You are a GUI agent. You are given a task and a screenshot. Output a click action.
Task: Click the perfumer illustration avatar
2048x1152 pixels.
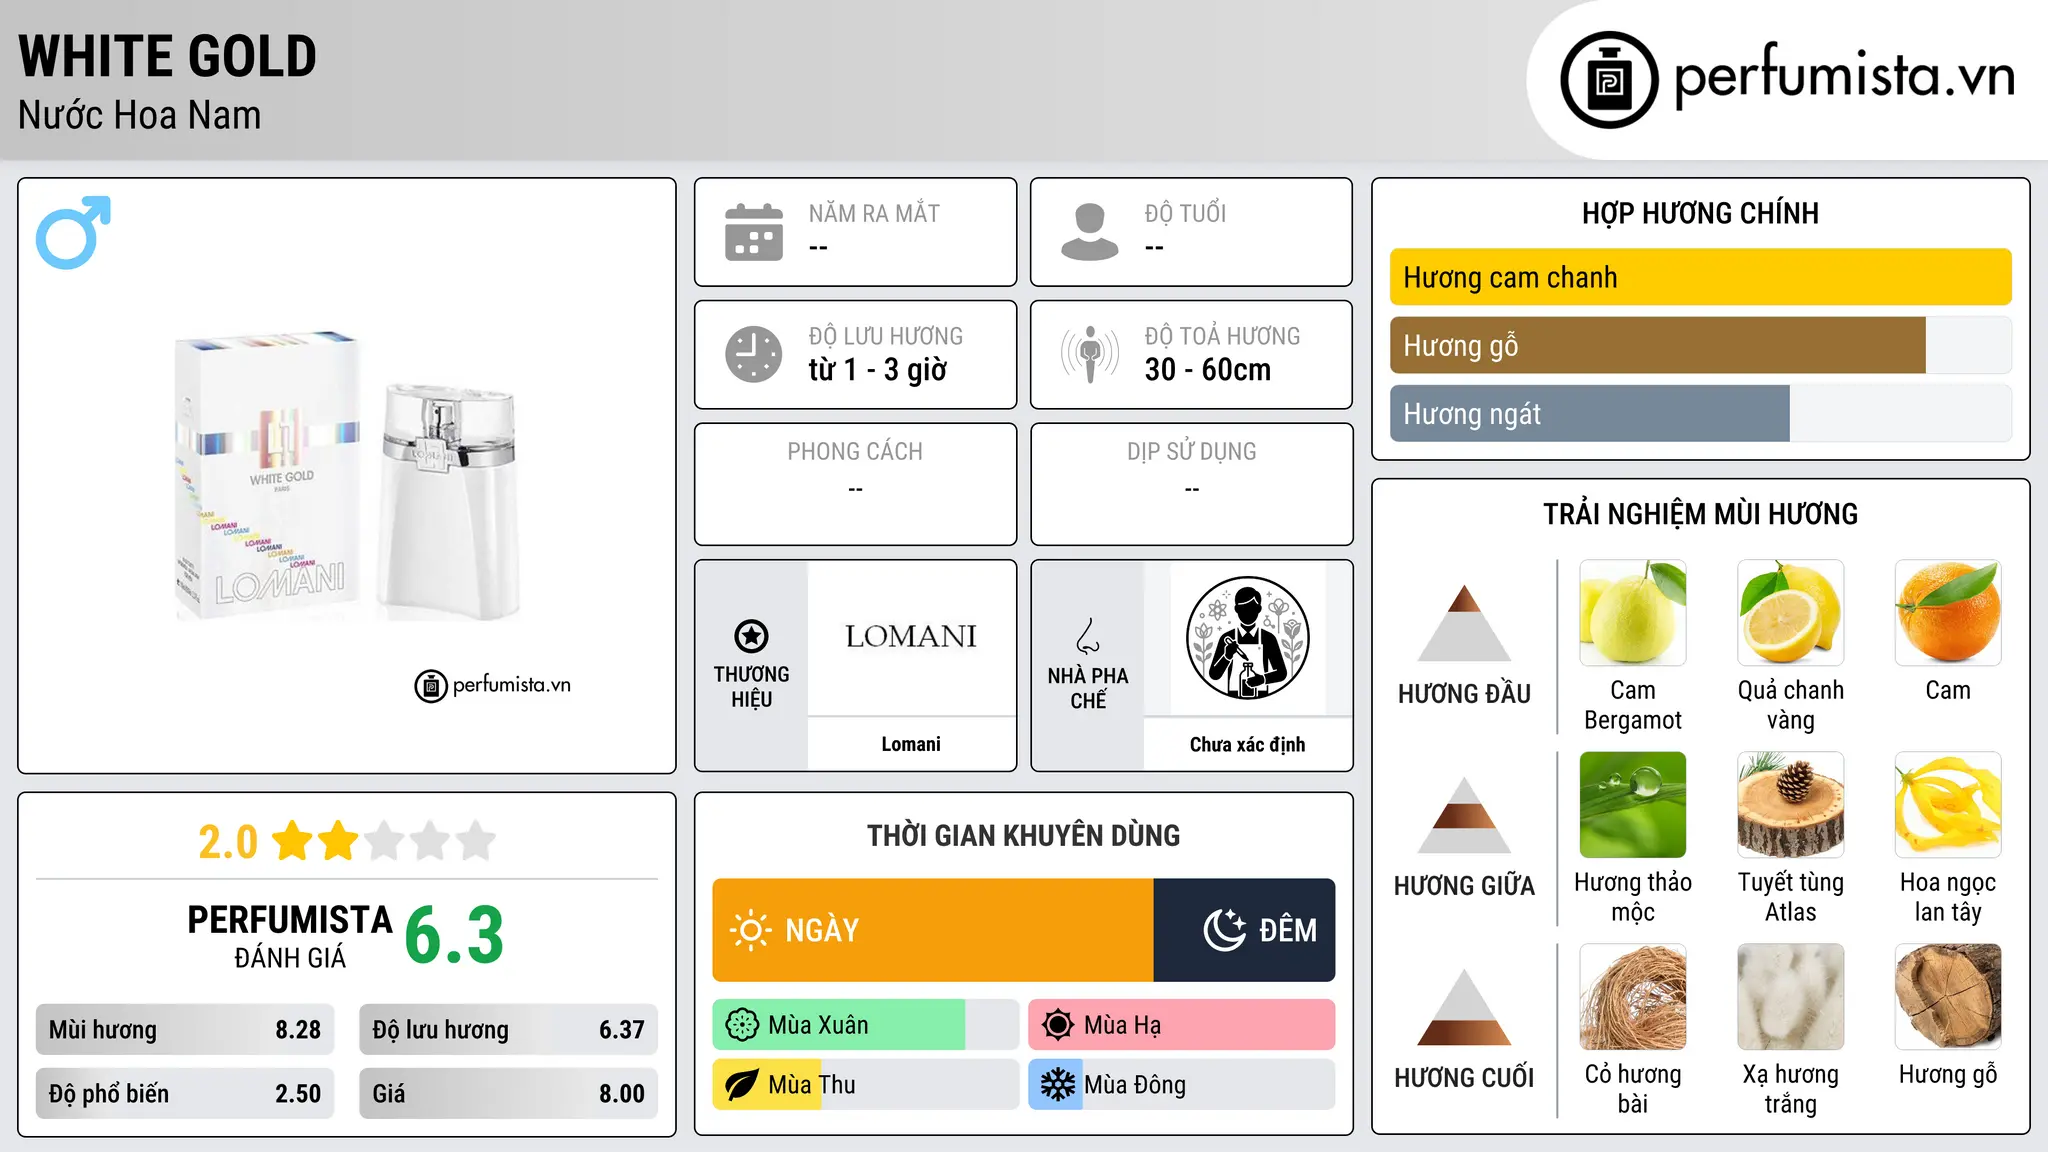pos(1247,638)
